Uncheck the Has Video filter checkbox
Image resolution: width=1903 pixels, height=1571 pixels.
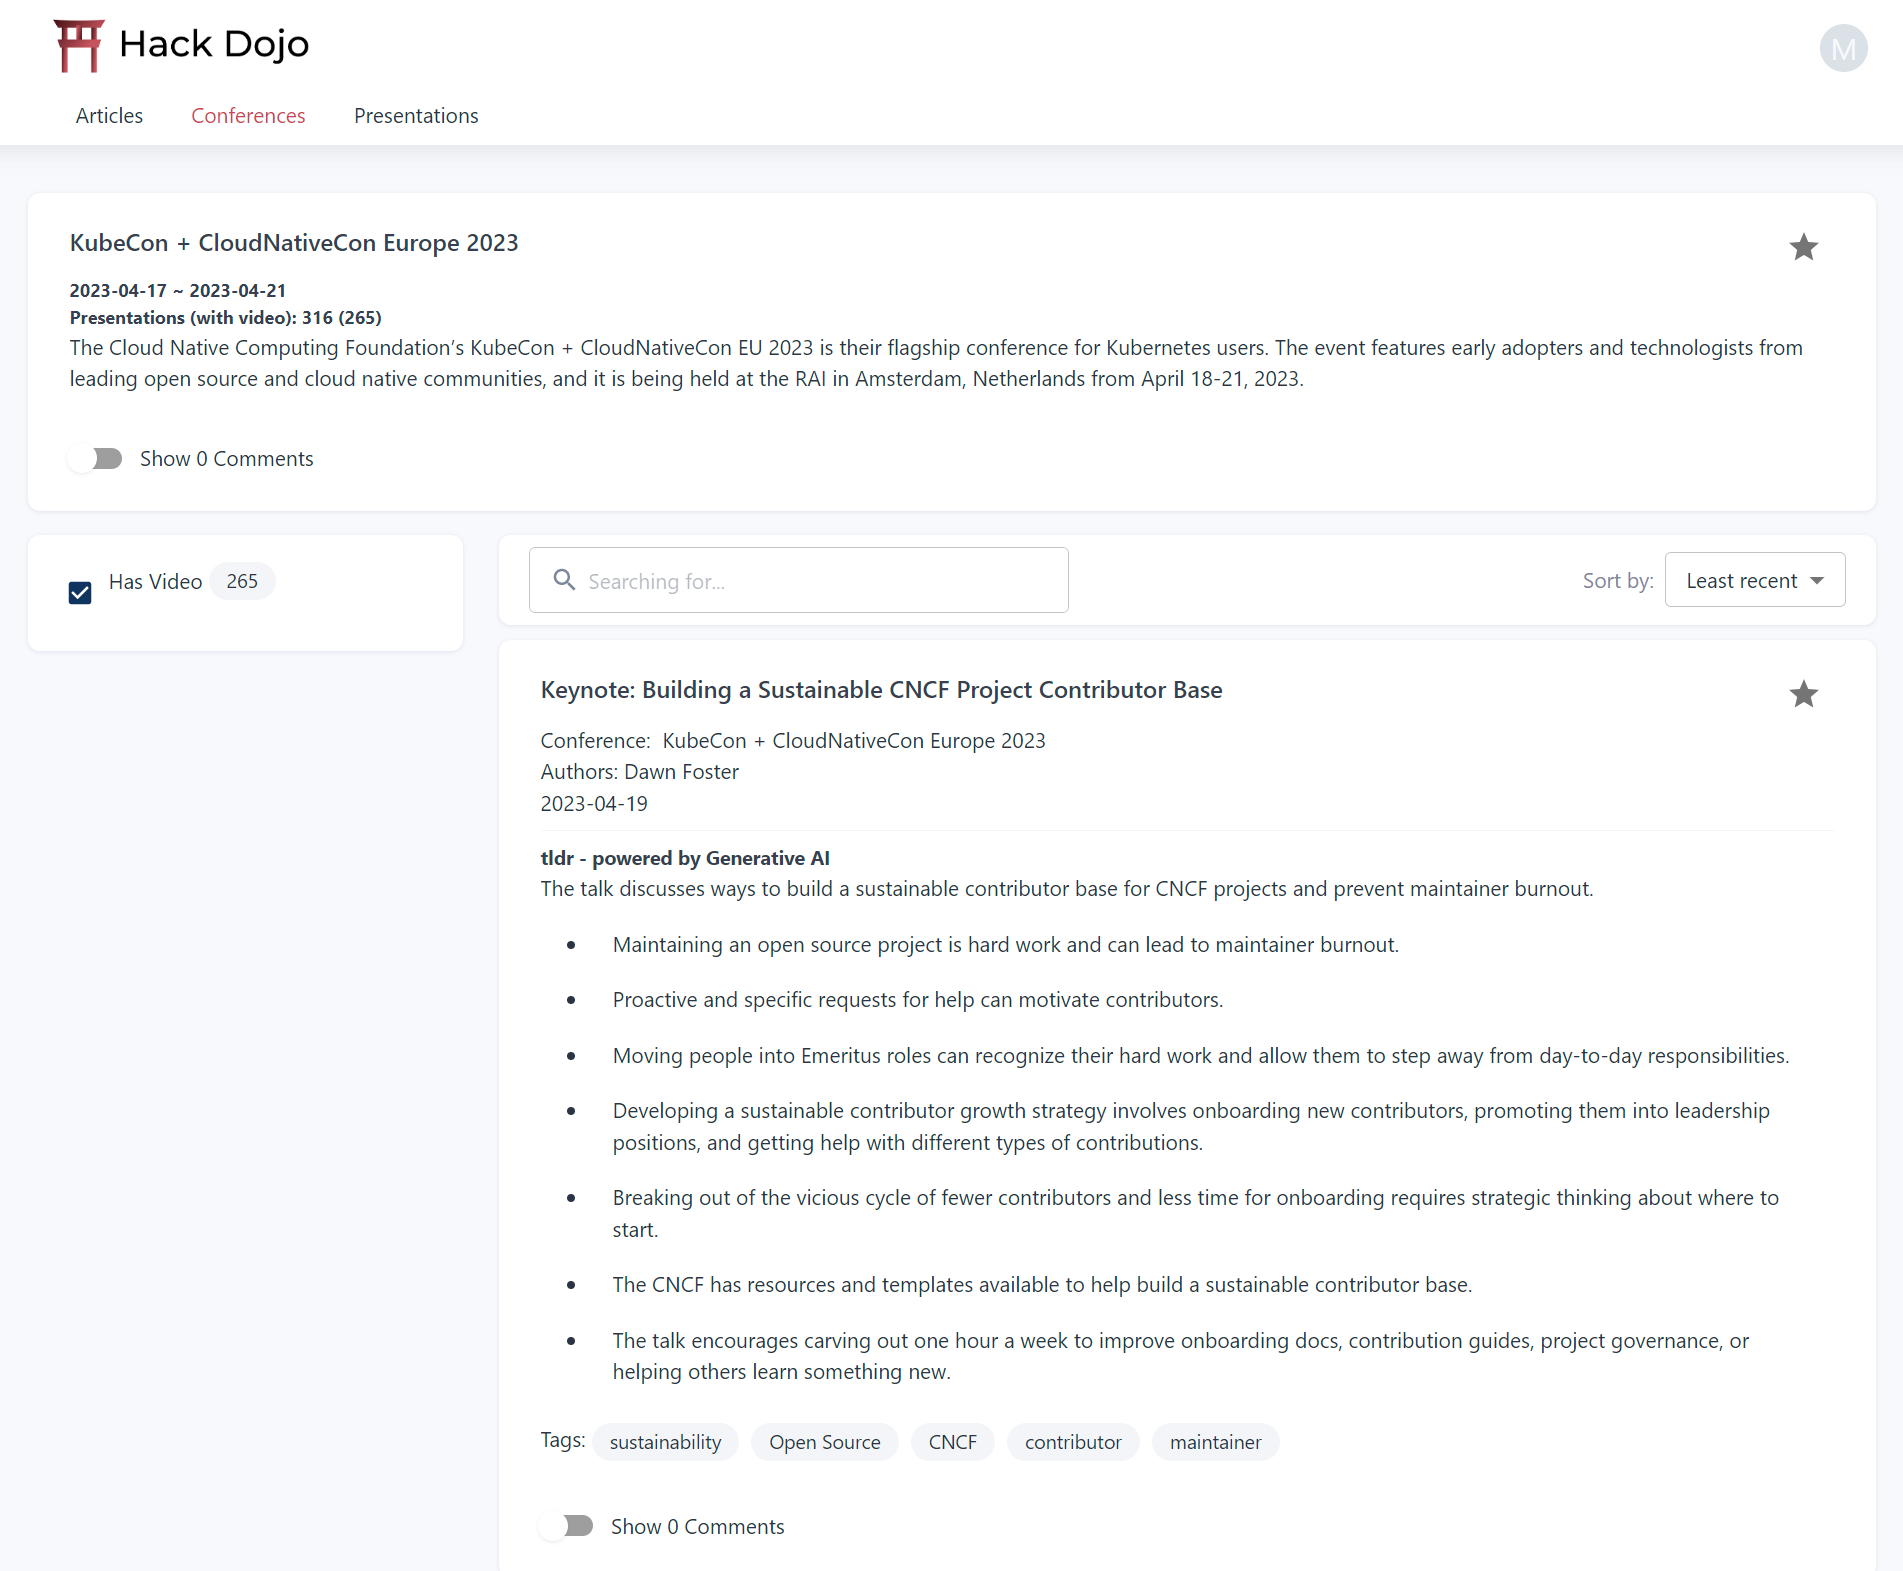pyautogui.click(x=80, y=593)
